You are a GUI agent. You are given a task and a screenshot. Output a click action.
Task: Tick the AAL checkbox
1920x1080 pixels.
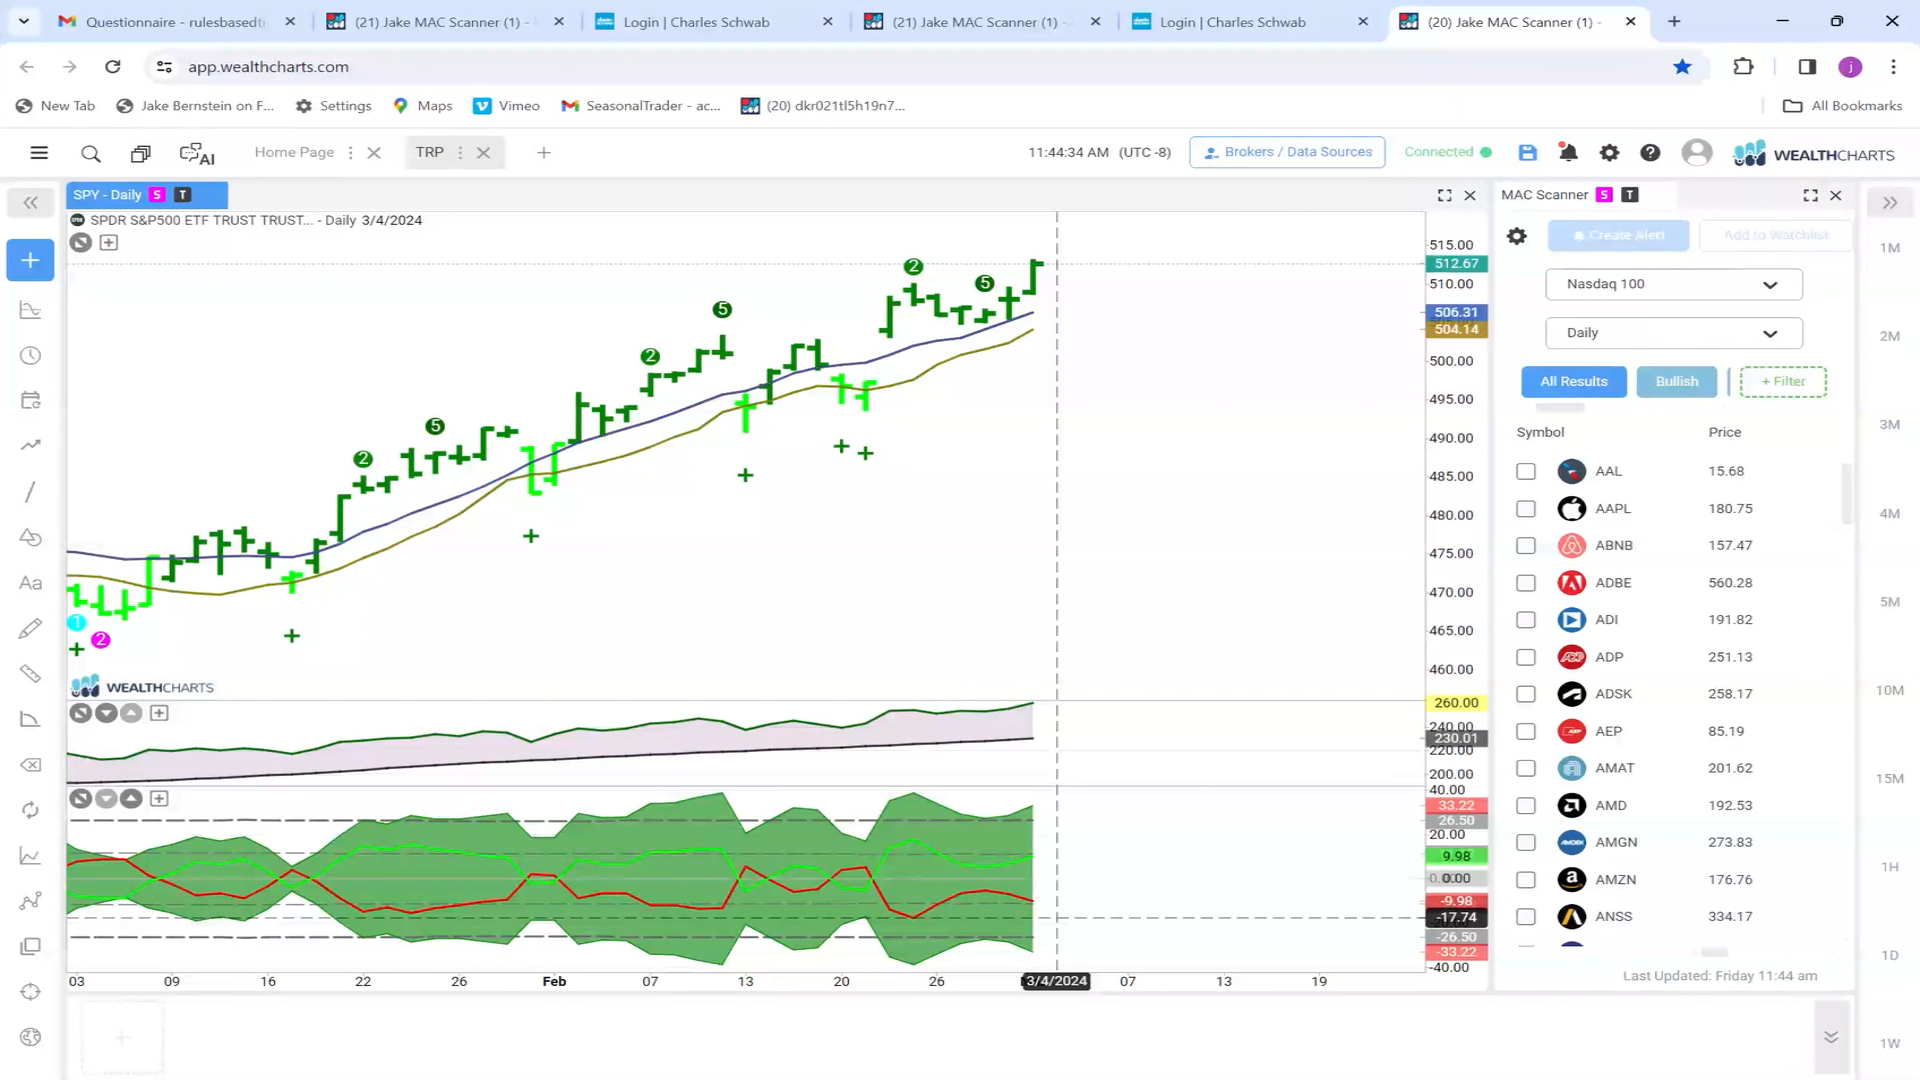[x=1526, y=471]
